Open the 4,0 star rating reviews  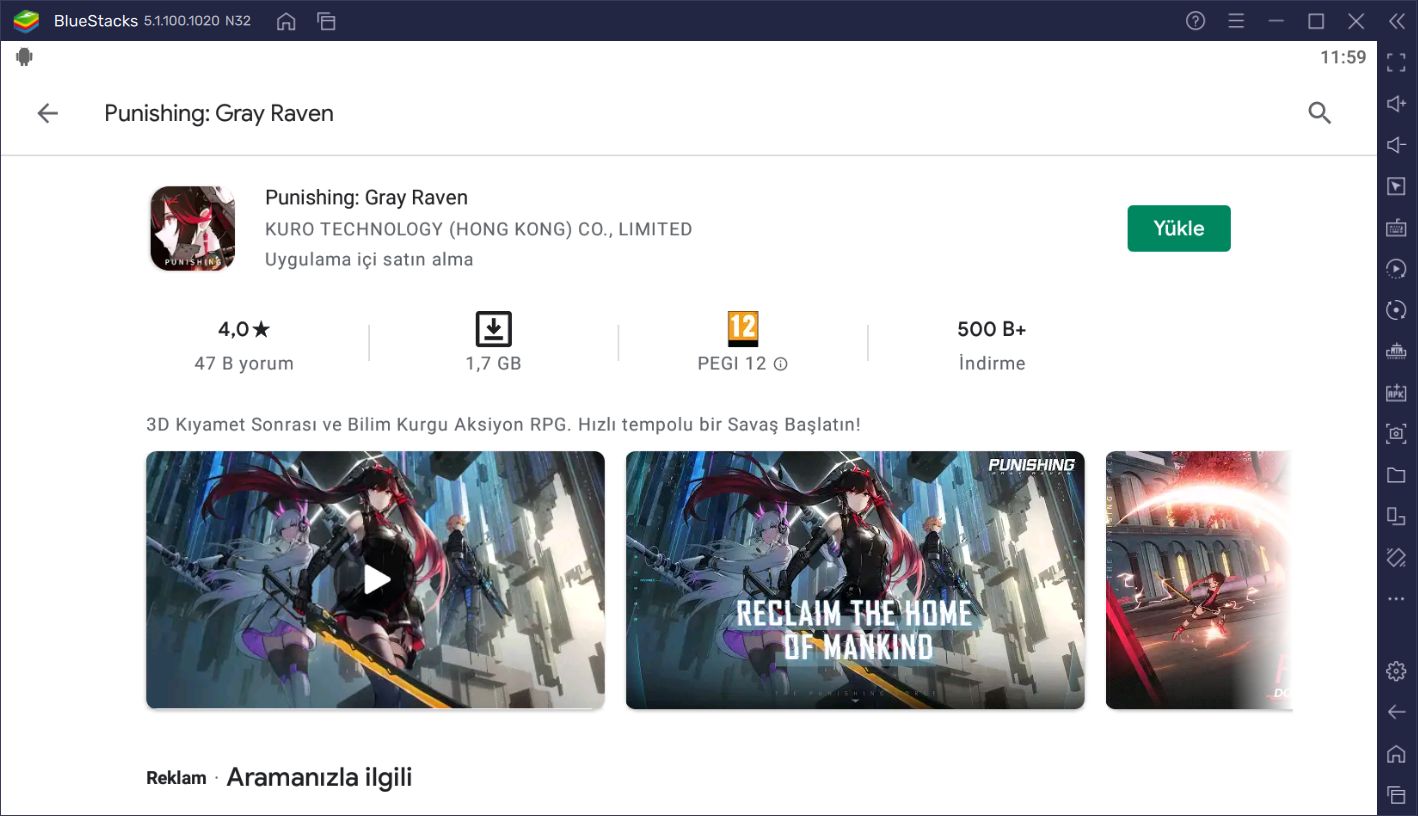pyautogui.click(x=244, y=329)
